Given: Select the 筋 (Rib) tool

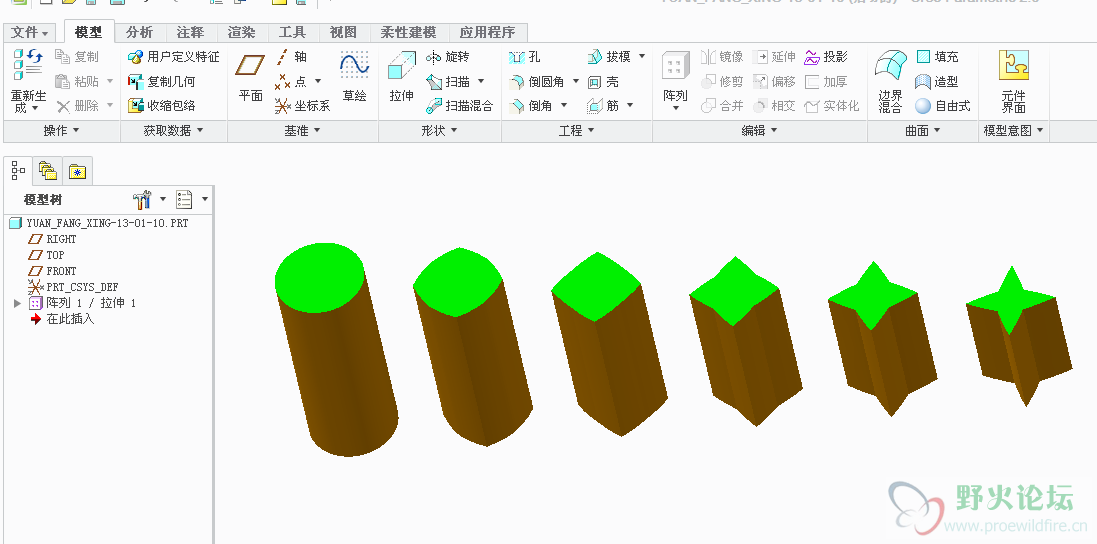Looking at the screenshot, I should pos(603,106).
